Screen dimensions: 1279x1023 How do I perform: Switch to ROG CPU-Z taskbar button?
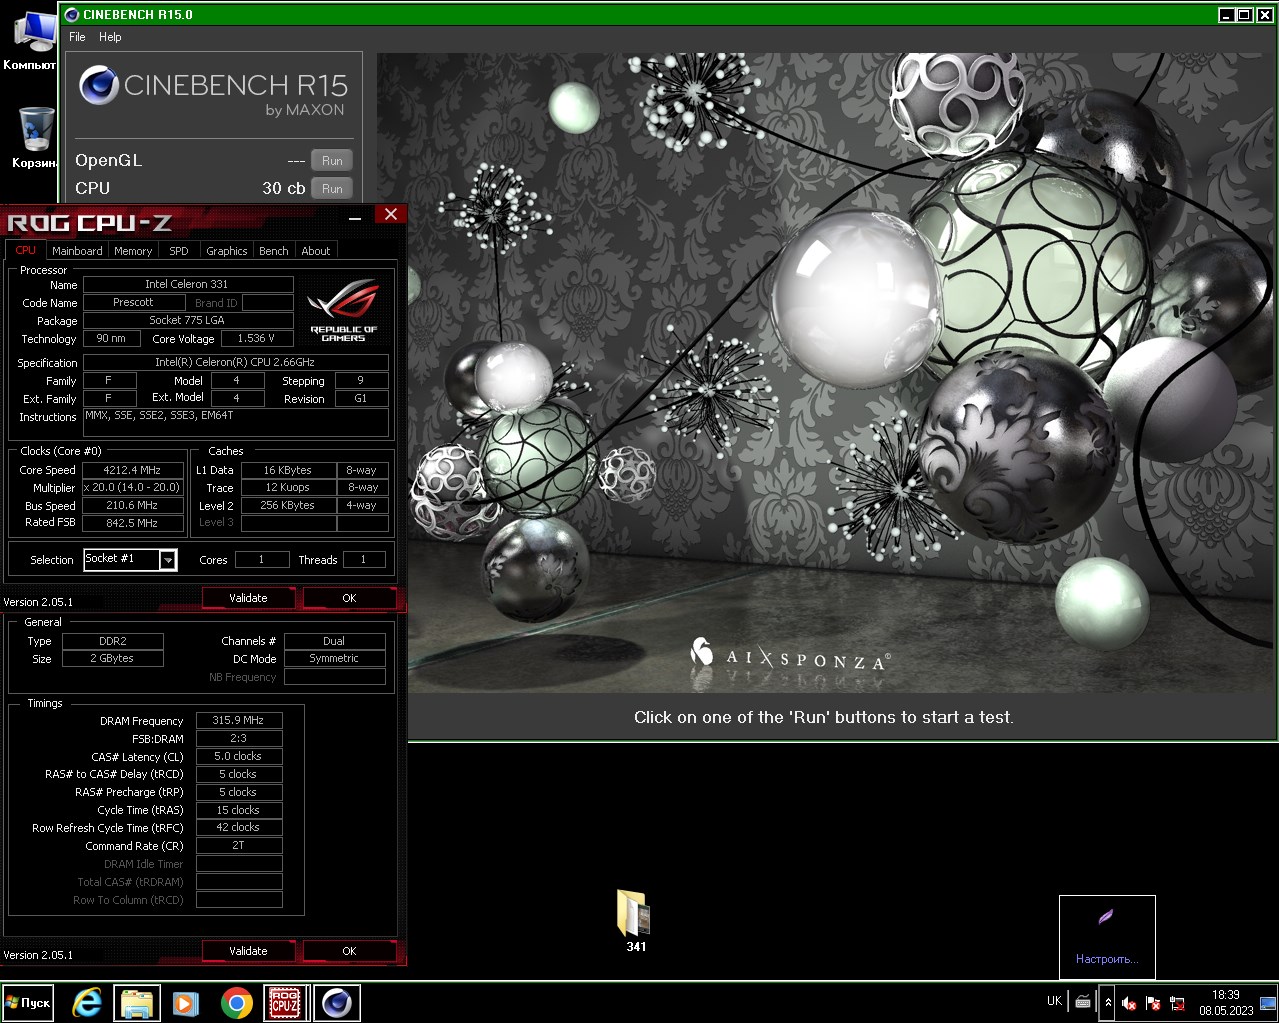285,1003
